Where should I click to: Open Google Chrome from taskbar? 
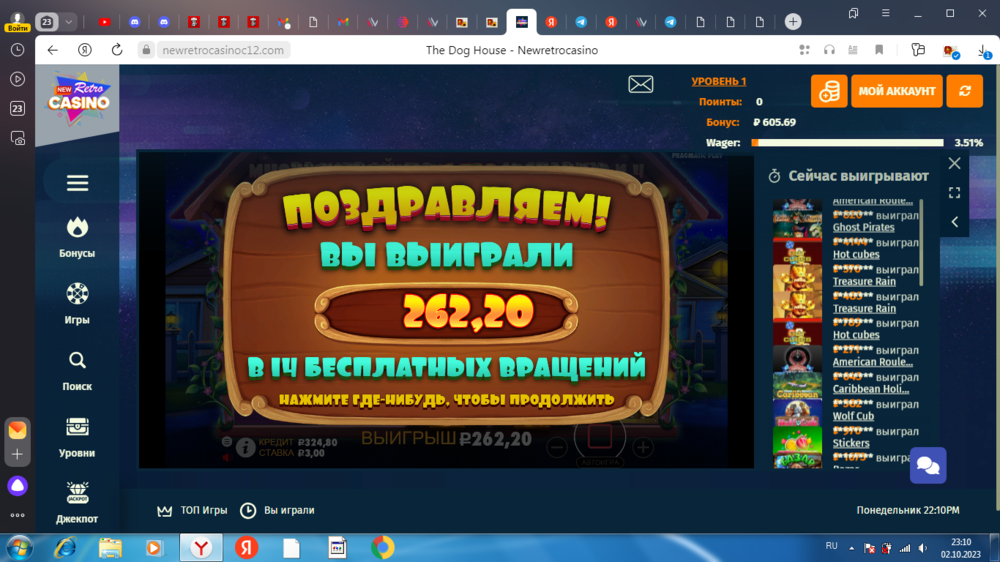(383, 548)
